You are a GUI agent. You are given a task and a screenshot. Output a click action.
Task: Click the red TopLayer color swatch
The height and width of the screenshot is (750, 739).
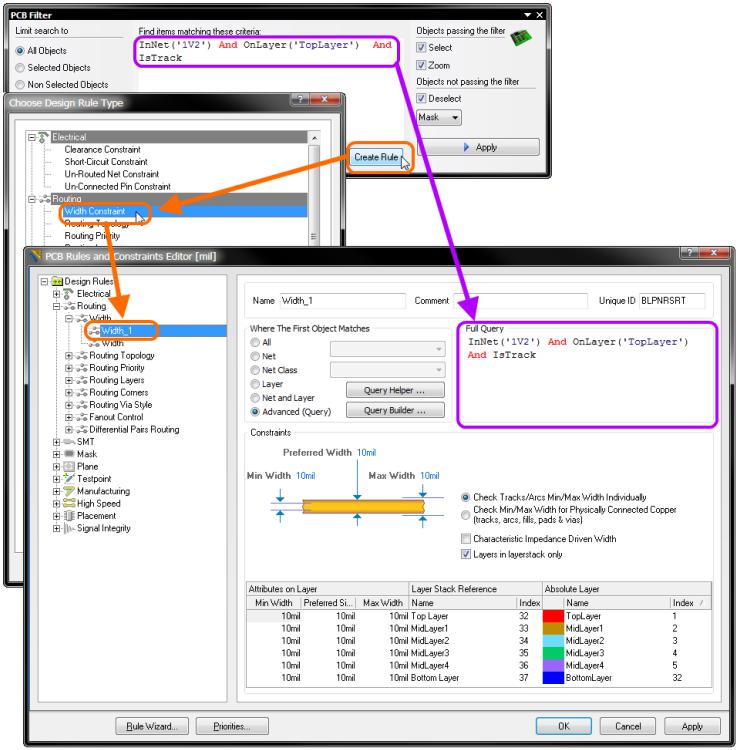551,617
